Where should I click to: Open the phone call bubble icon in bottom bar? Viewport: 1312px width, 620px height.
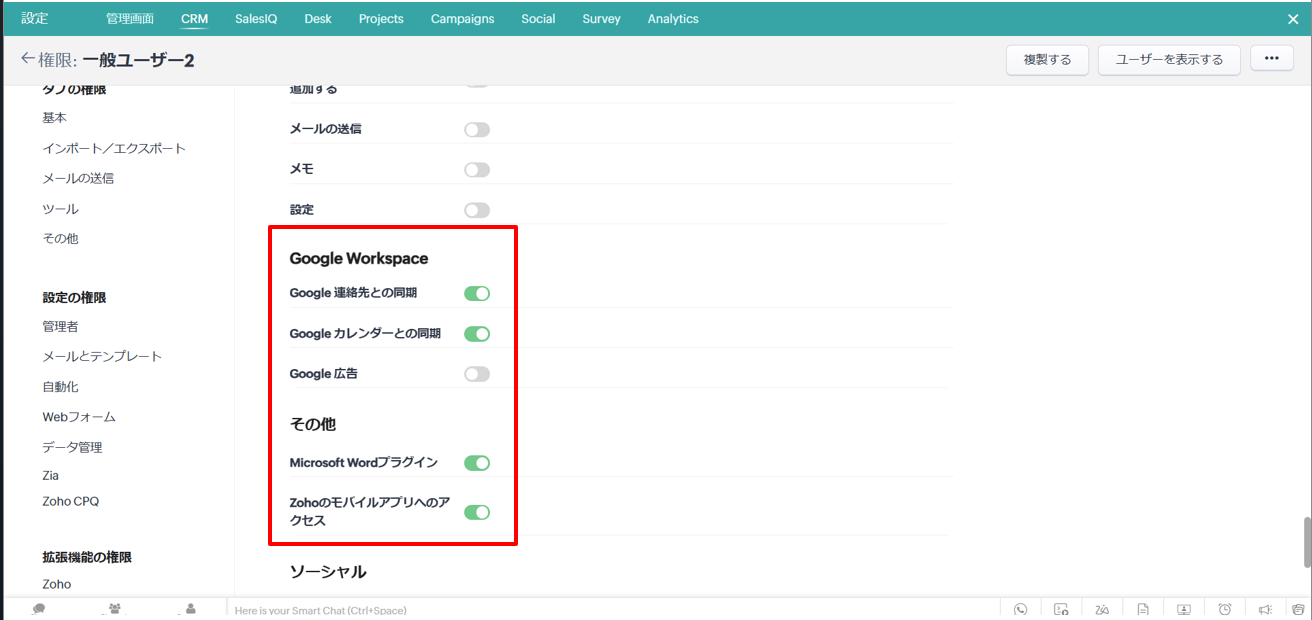(x=1020, y=609)
